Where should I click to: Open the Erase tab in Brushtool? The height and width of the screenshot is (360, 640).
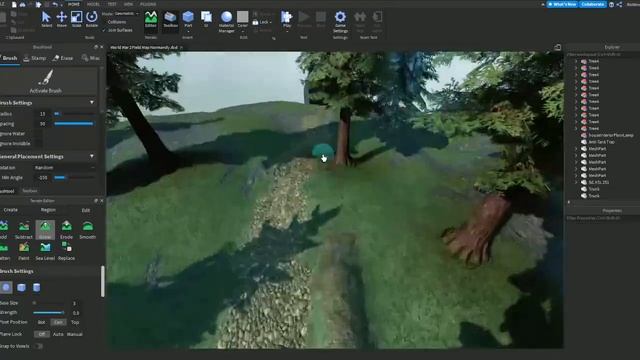(63, 58)
